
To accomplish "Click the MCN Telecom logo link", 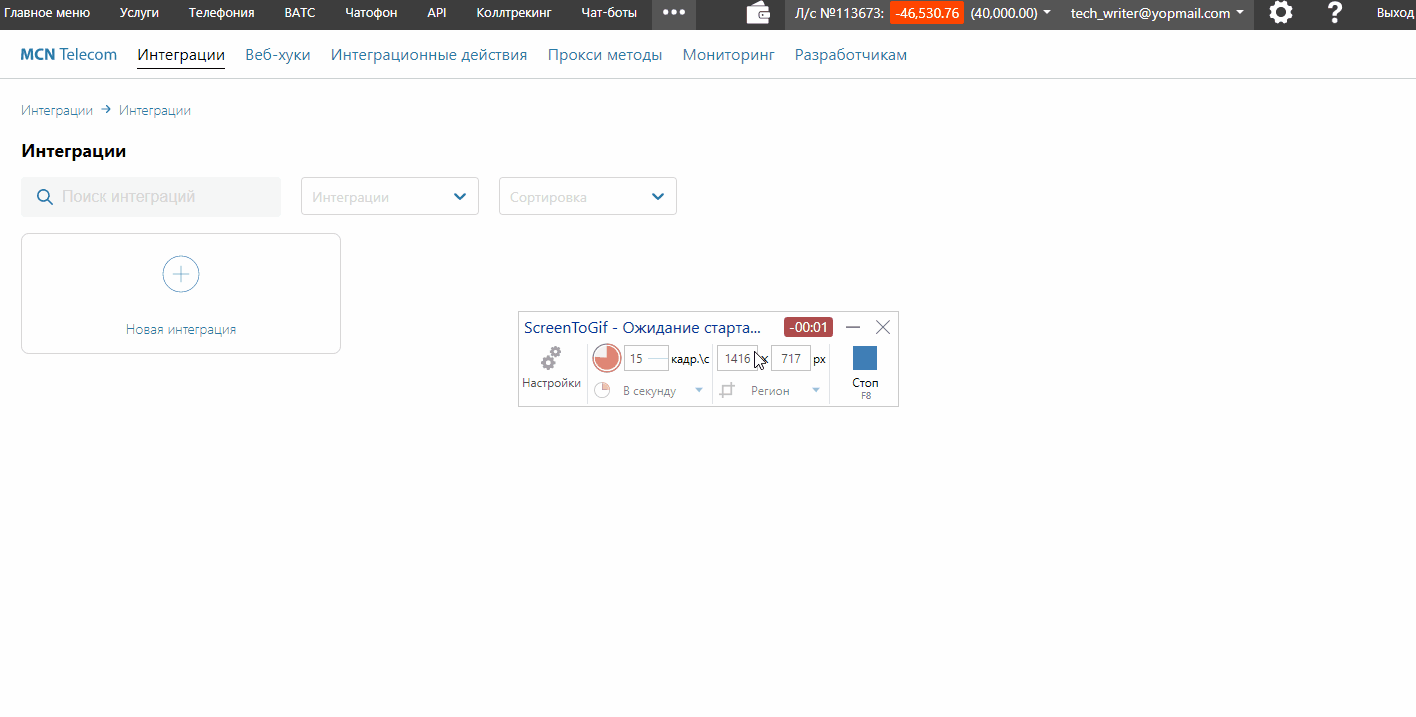I will pyautogui.click(x=68, y=55).
